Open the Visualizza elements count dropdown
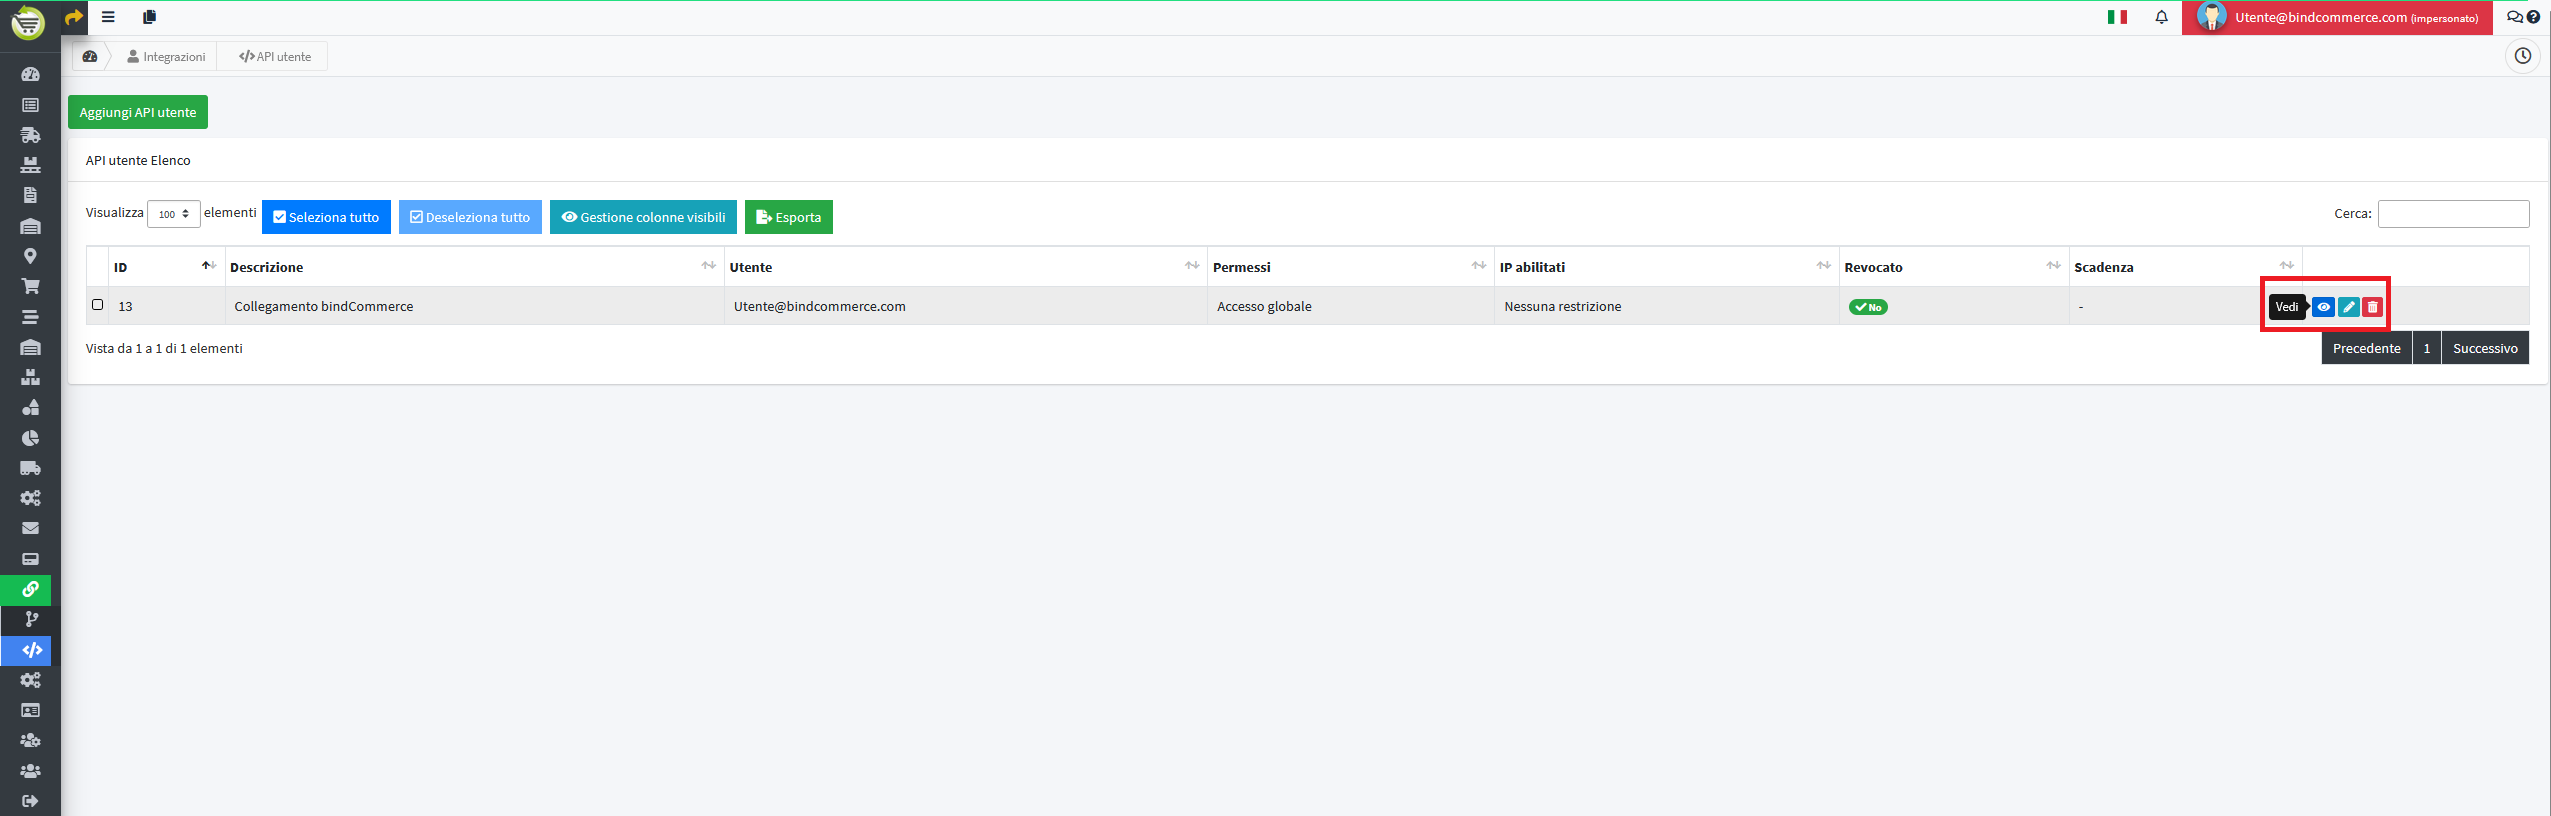Viewport: 2551px width, 816px height. point(174,214)
